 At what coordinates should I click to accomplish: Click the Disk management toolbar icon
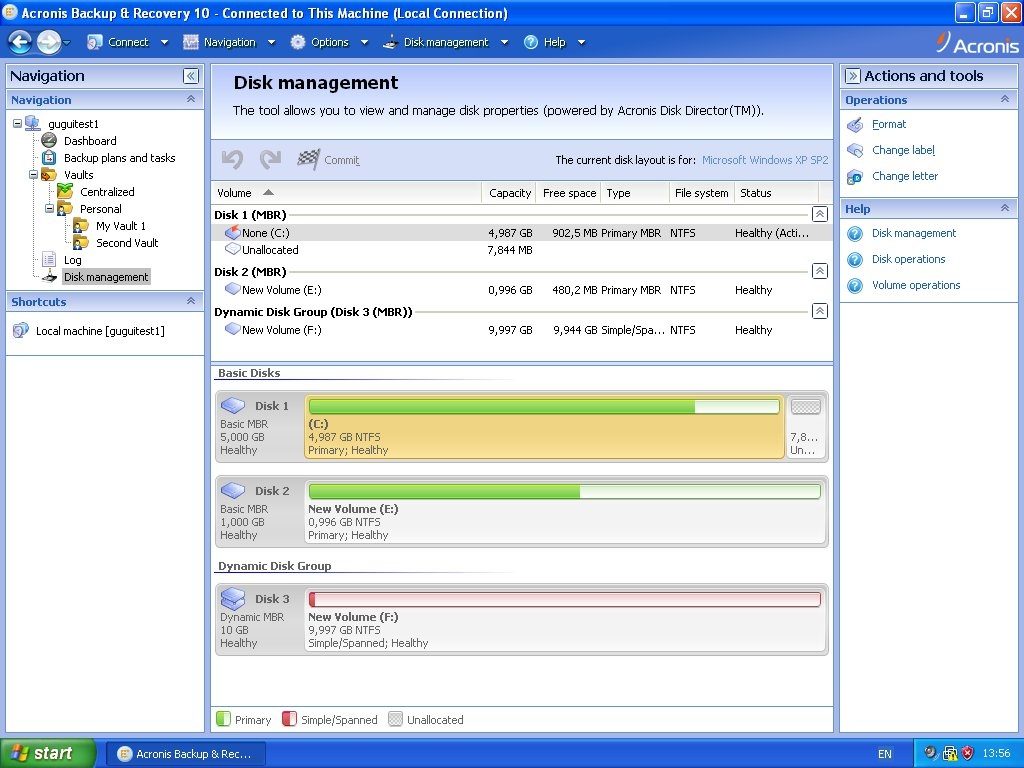coord(390,42)
